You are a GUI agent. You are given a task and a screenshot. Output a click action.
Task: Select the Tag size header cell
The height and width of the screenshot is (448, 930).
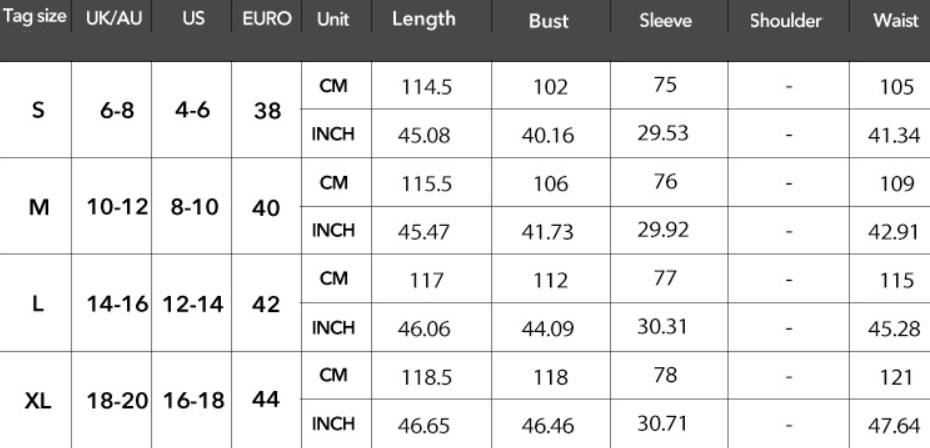[36, 20]
